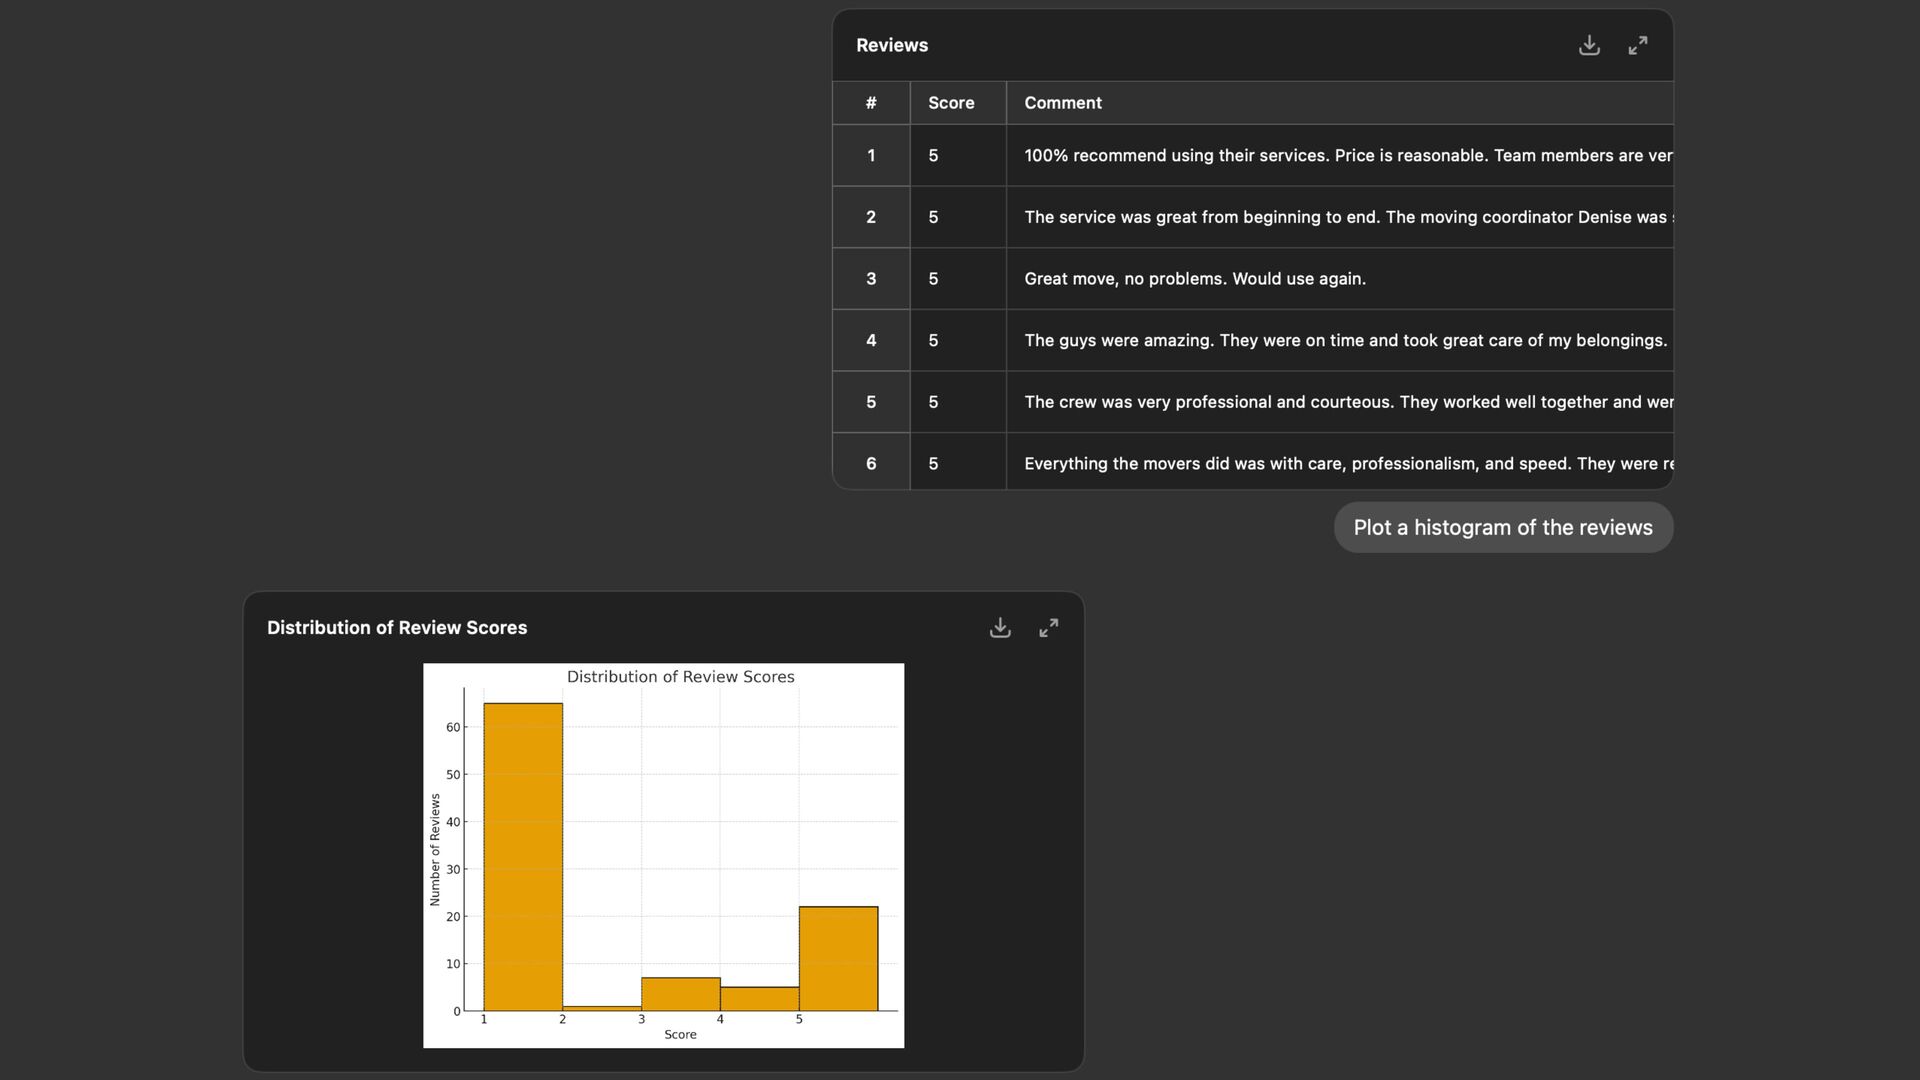Download the Distribution of Review Scores chart

pyautogui.click(x=1000, y=628)
